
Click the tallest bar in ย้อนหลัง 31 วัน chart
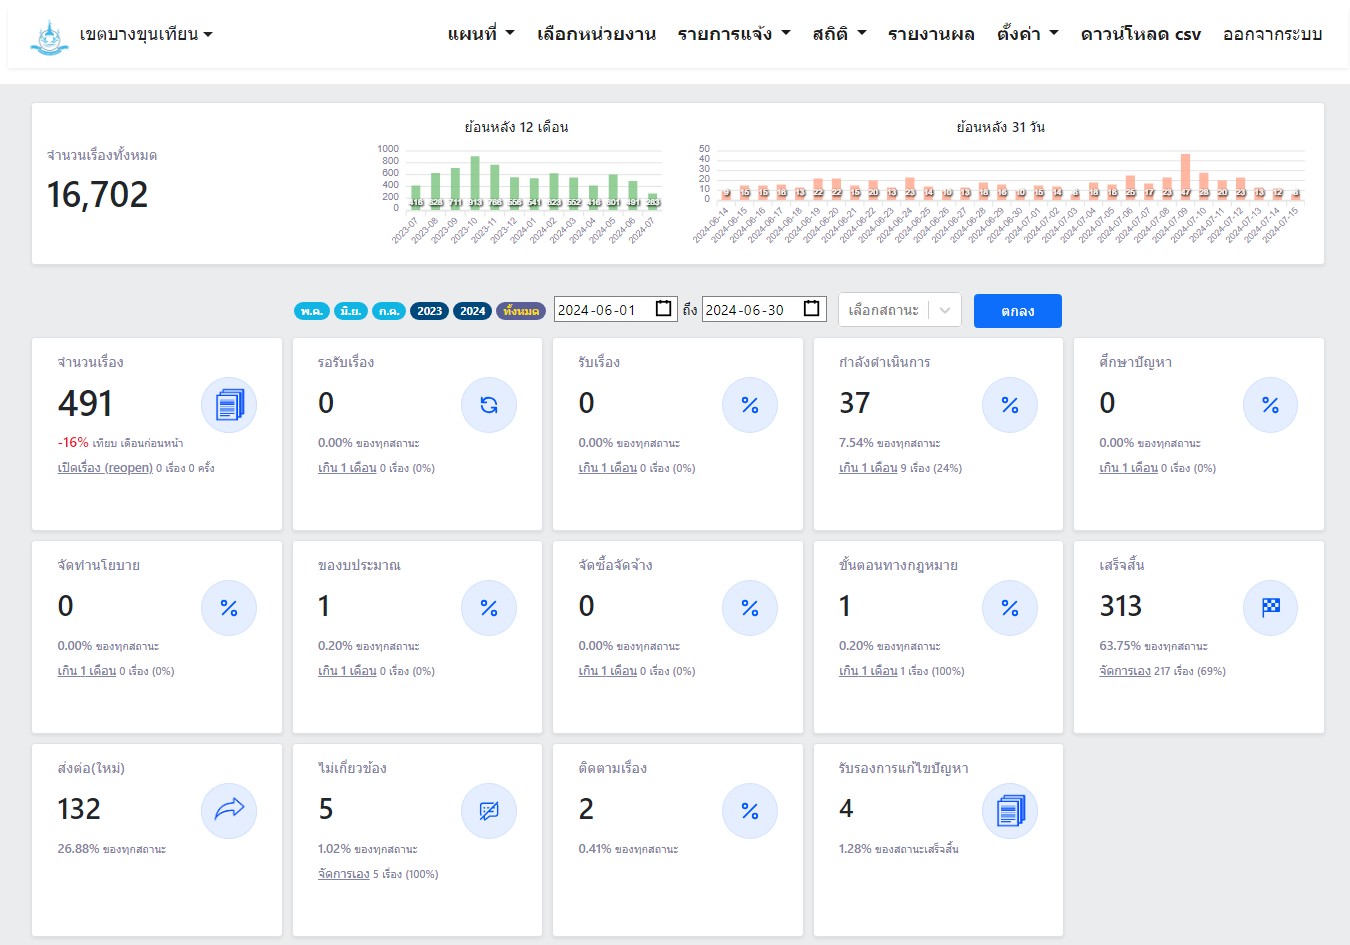tap(1185, 176)
